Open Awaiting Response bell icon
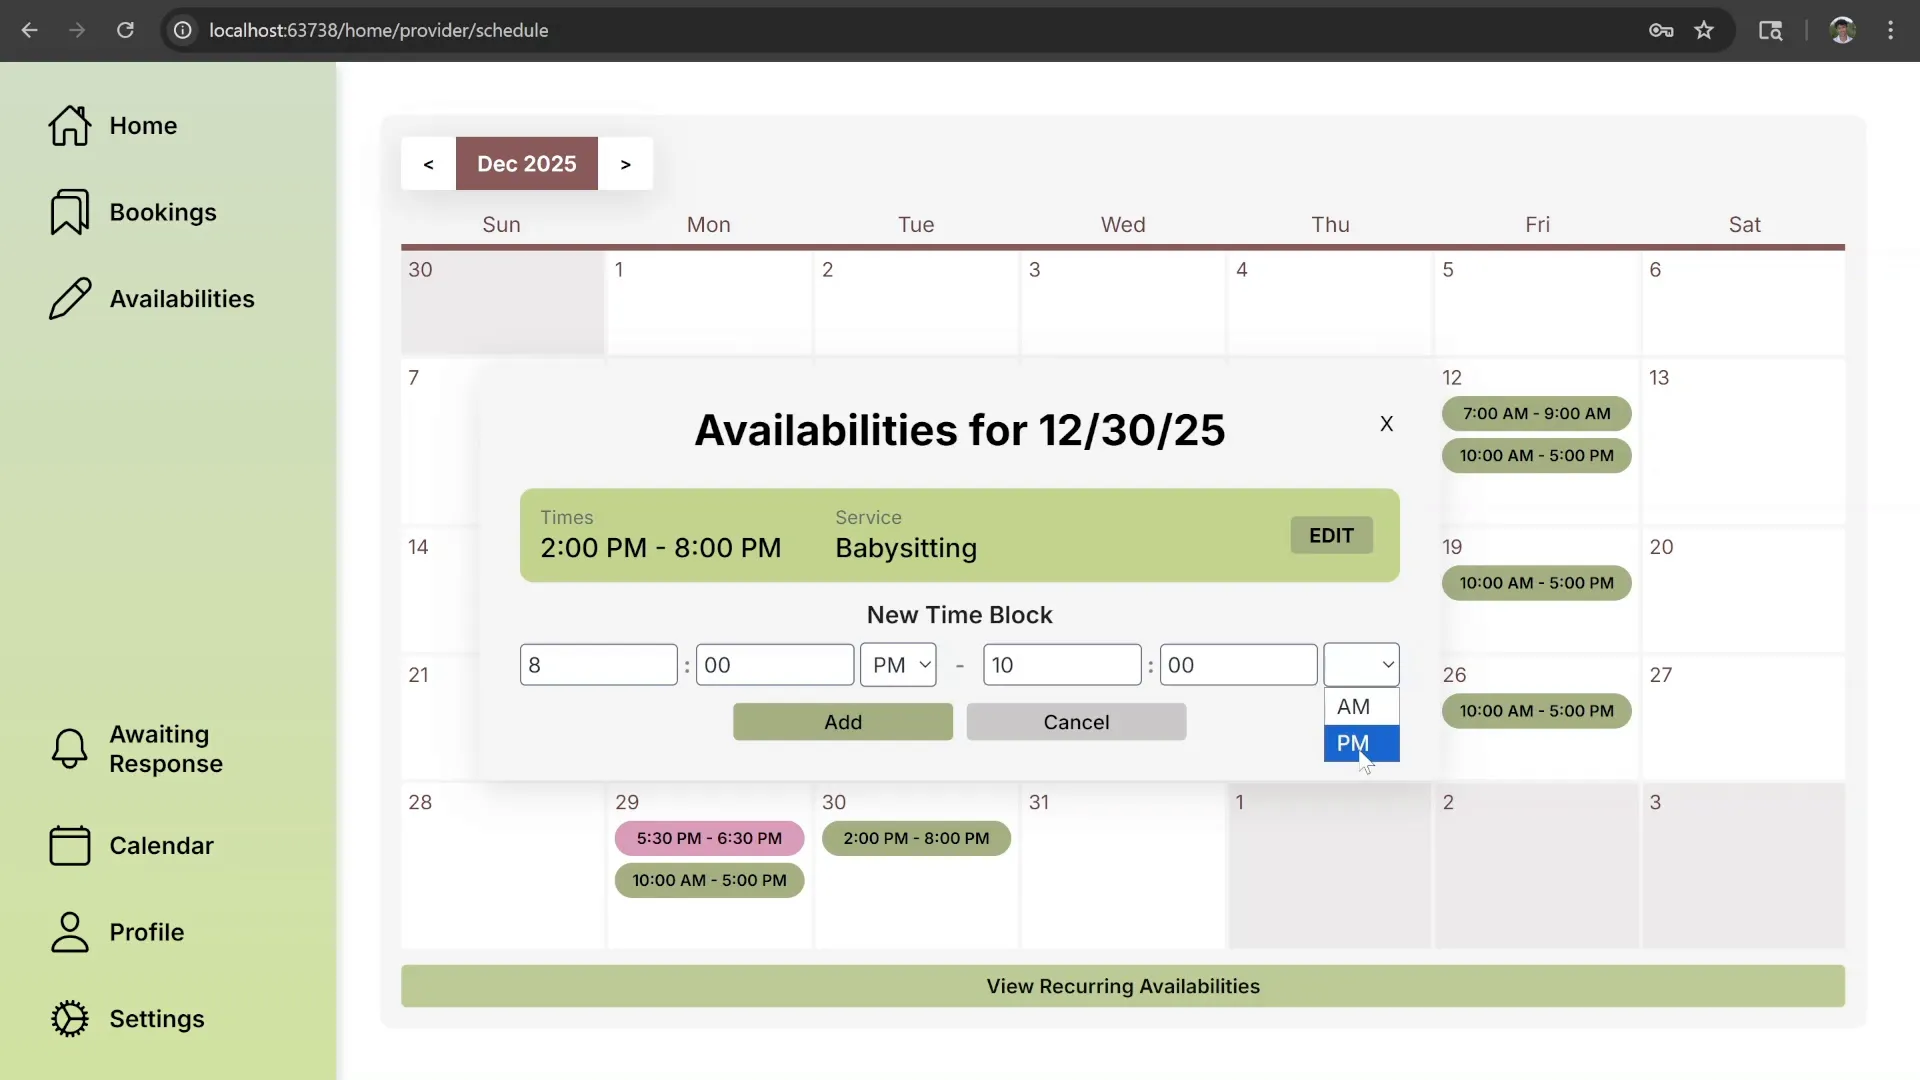The image size is (1920, 1080). [x=70, y=749]
